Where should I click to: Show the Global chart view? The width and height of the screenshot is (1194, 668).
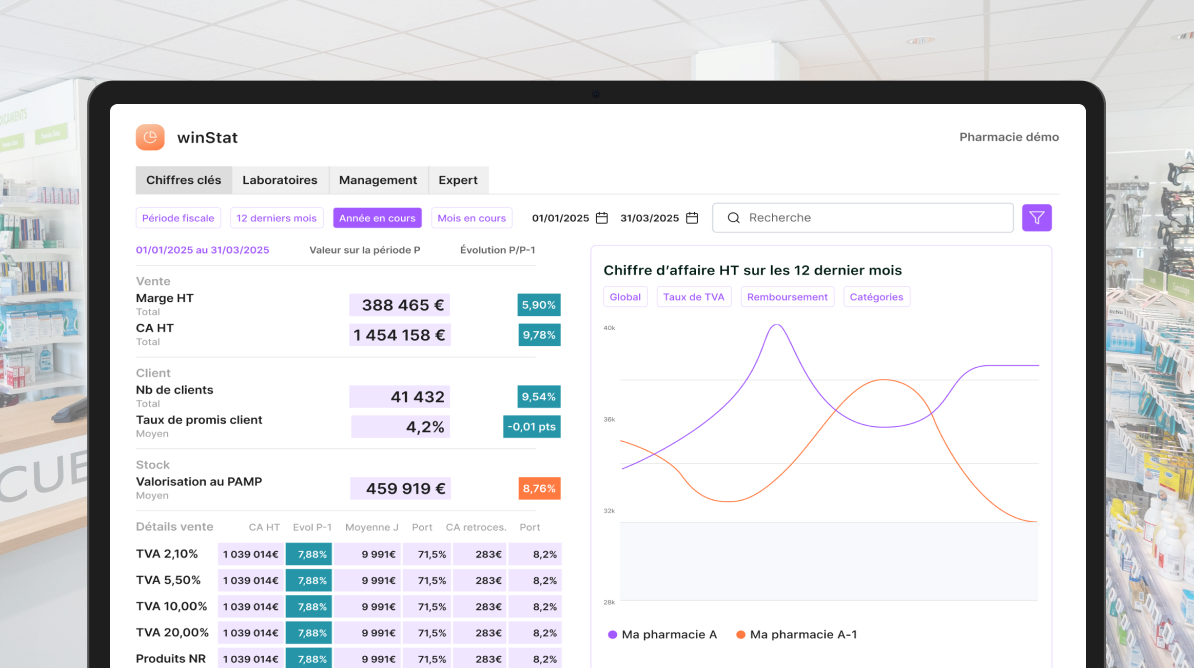click(x=625, y=297)
